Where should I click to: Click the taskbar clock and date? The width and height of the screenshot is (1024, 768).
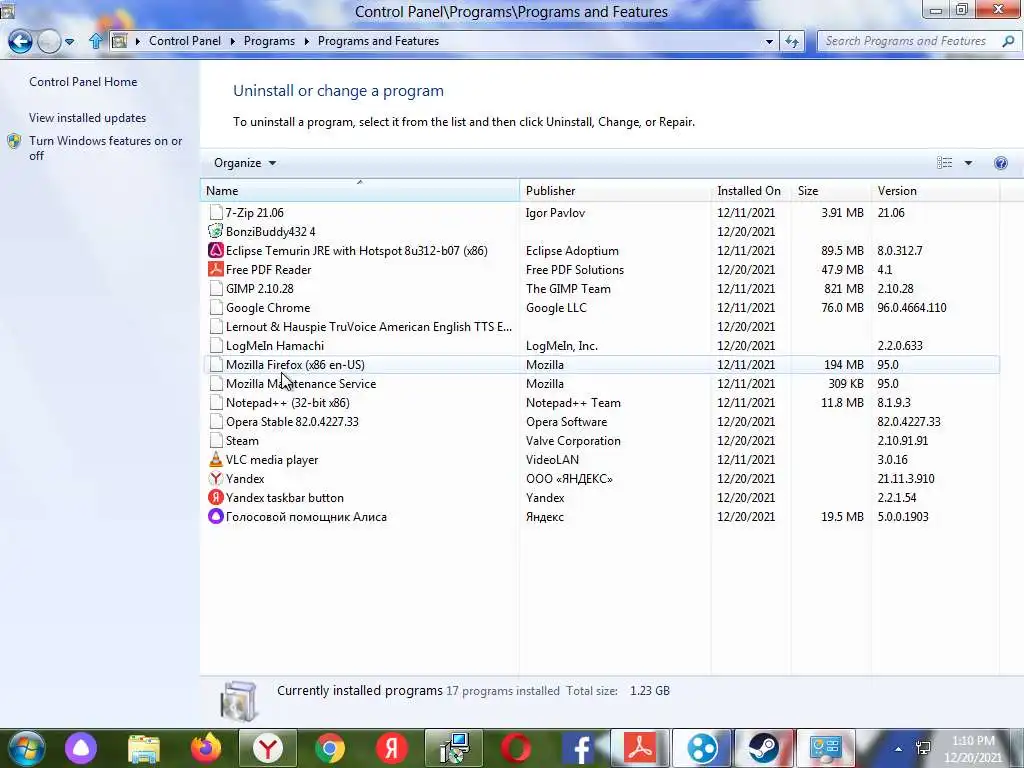[972, 749]
